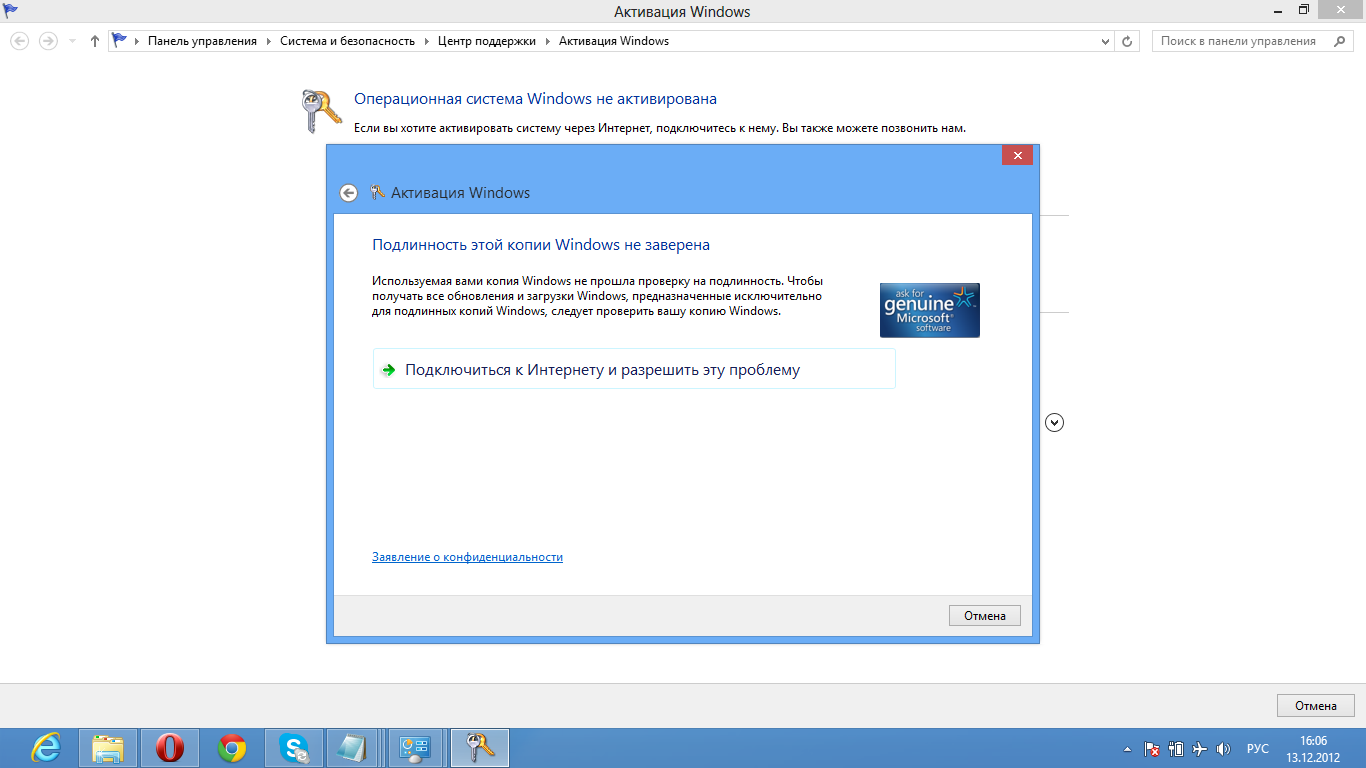The image size is (1366, 768).
Task: Click Отмена in the activation dialog
Action: tap(985, 615)
